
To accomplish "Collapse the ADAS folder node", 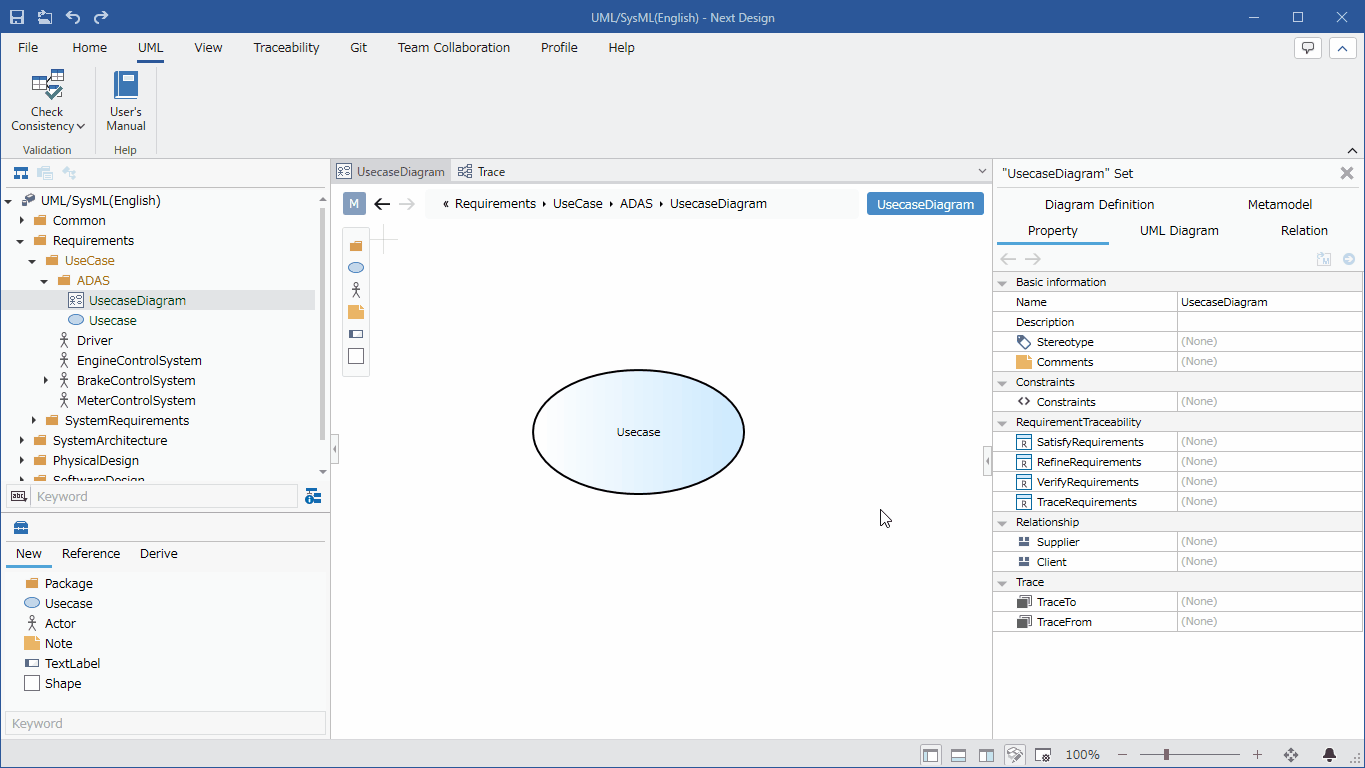I will (44, 281).
